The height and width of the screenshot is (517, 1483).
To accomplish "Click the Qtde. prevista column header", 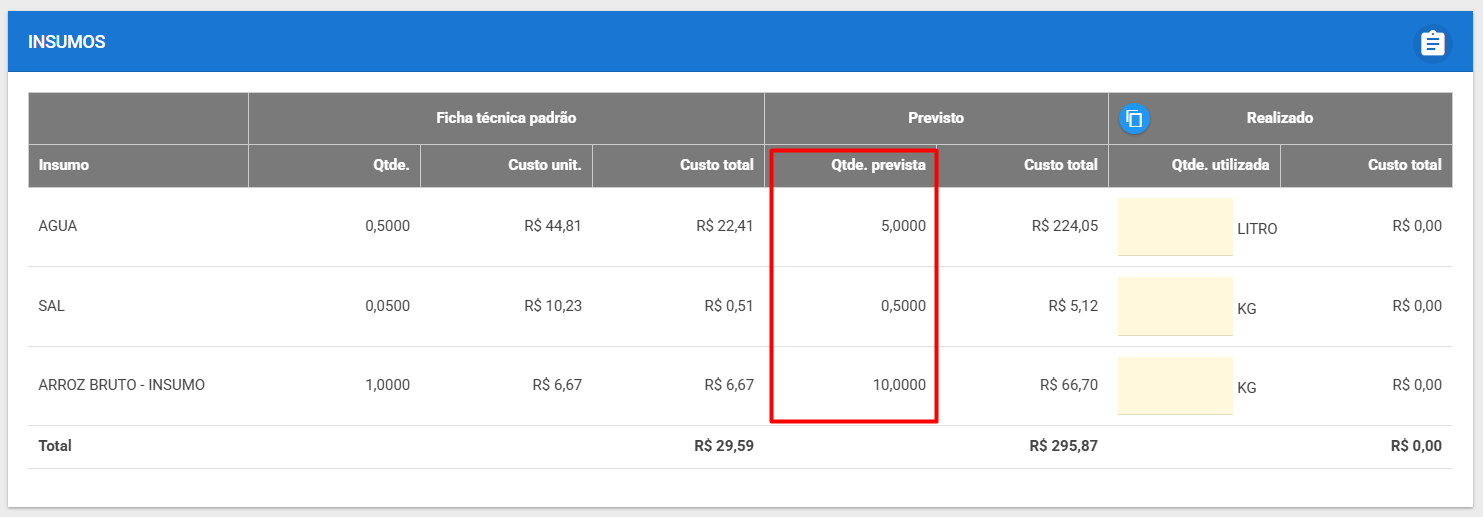I will 878,165.
